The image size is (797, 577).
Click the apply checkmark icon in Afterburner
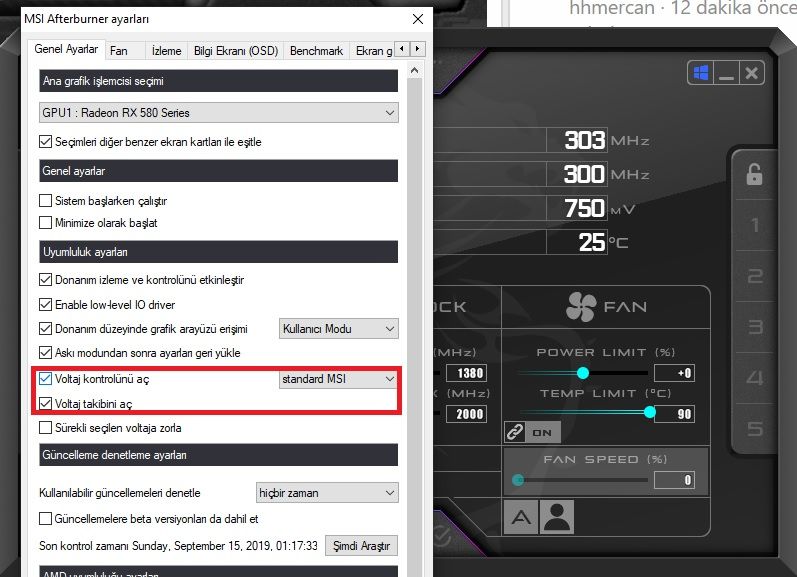click(442, 535)
